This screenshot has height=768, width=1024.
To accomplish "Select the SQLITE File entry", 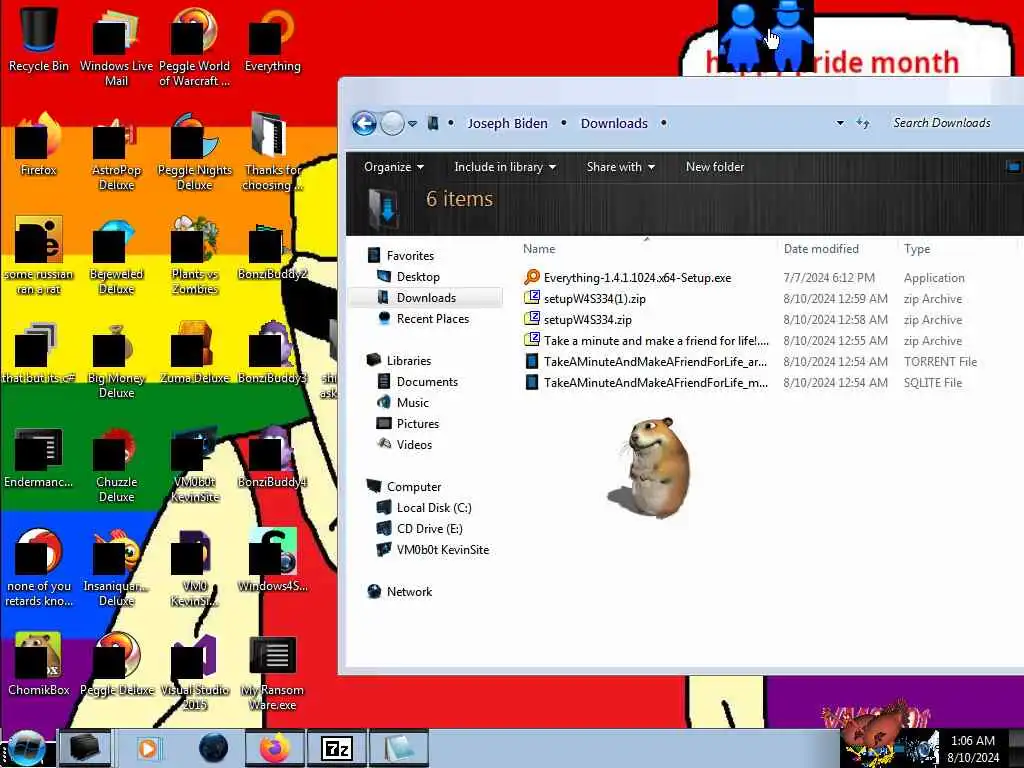I will pyautogui.click(x=646, y=382).
